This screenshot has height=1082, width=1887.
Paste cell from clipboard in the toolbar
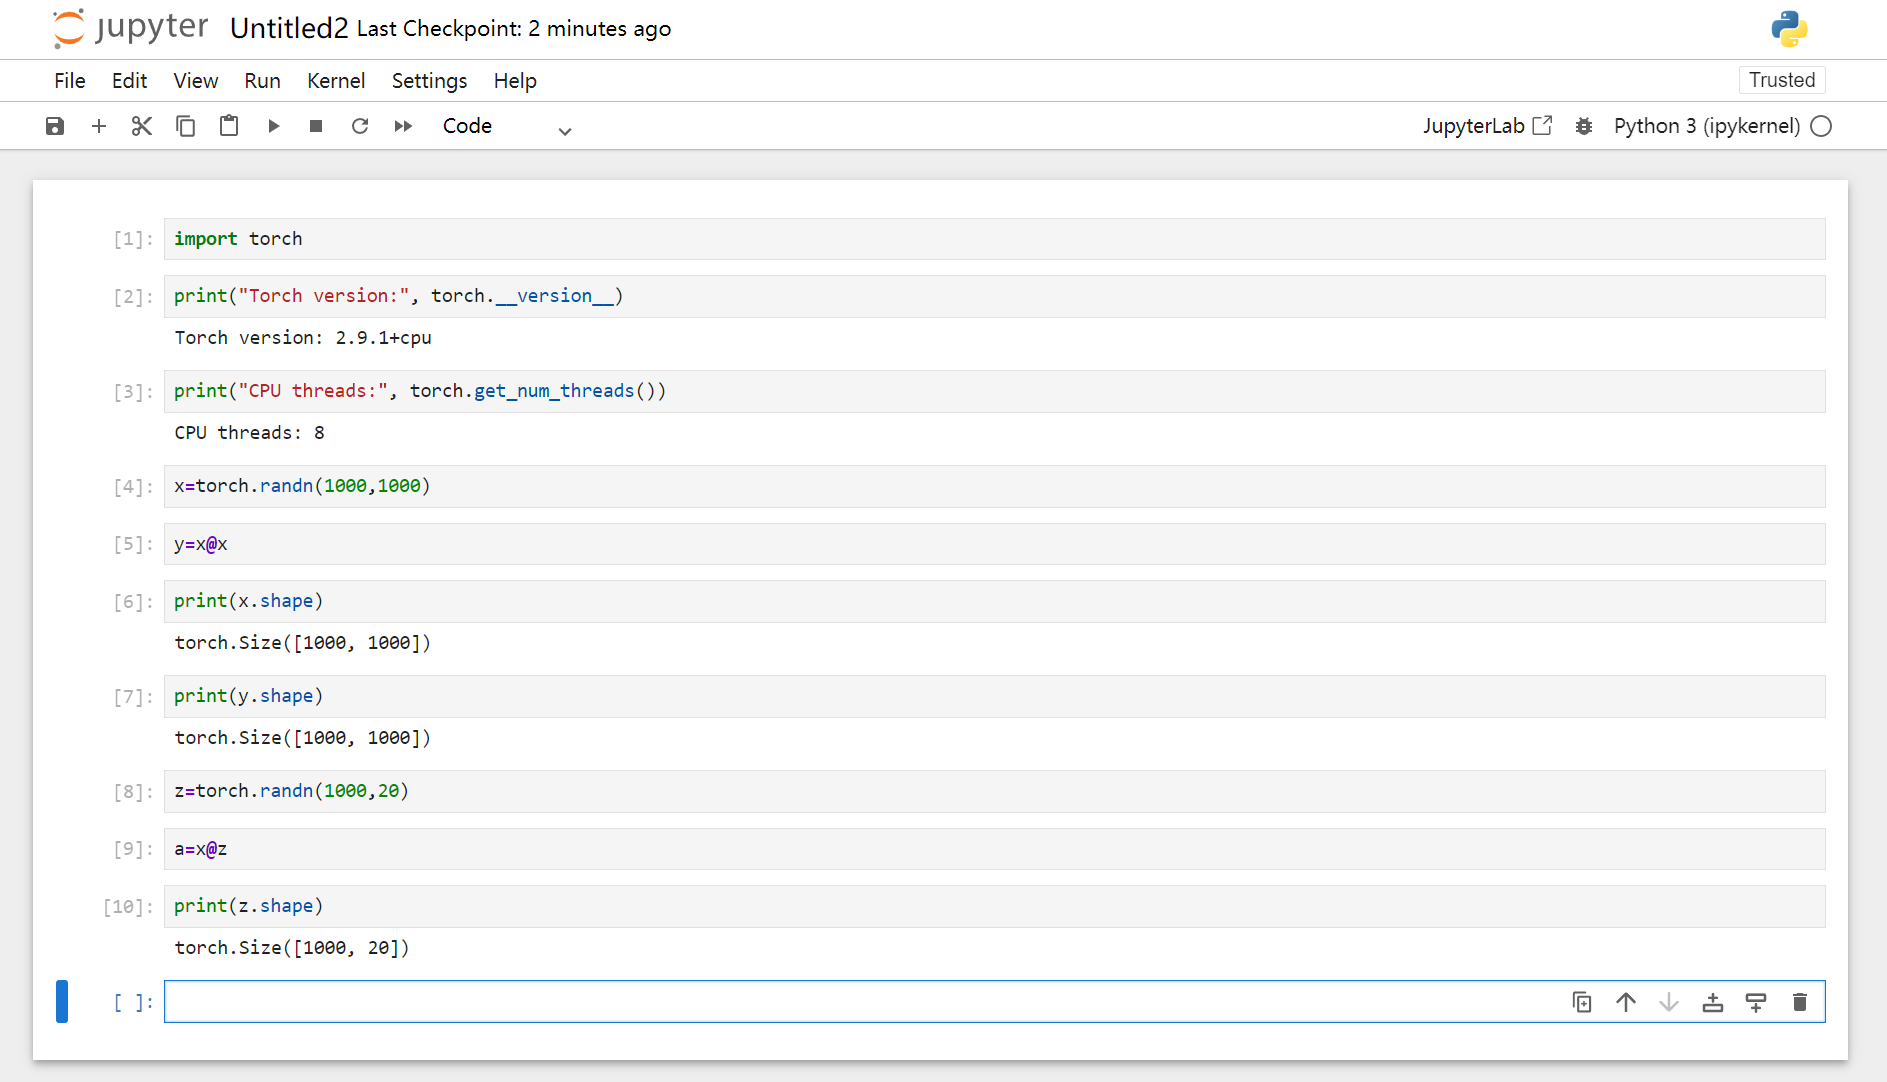[x=229, y=126]
